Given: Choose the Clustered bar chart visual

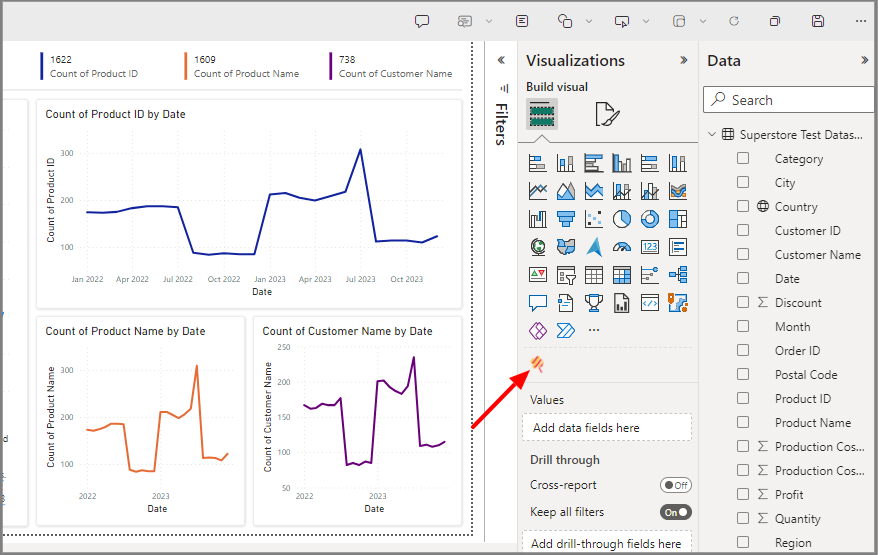Looking at the screenshot, I should (x=594, y=164).
